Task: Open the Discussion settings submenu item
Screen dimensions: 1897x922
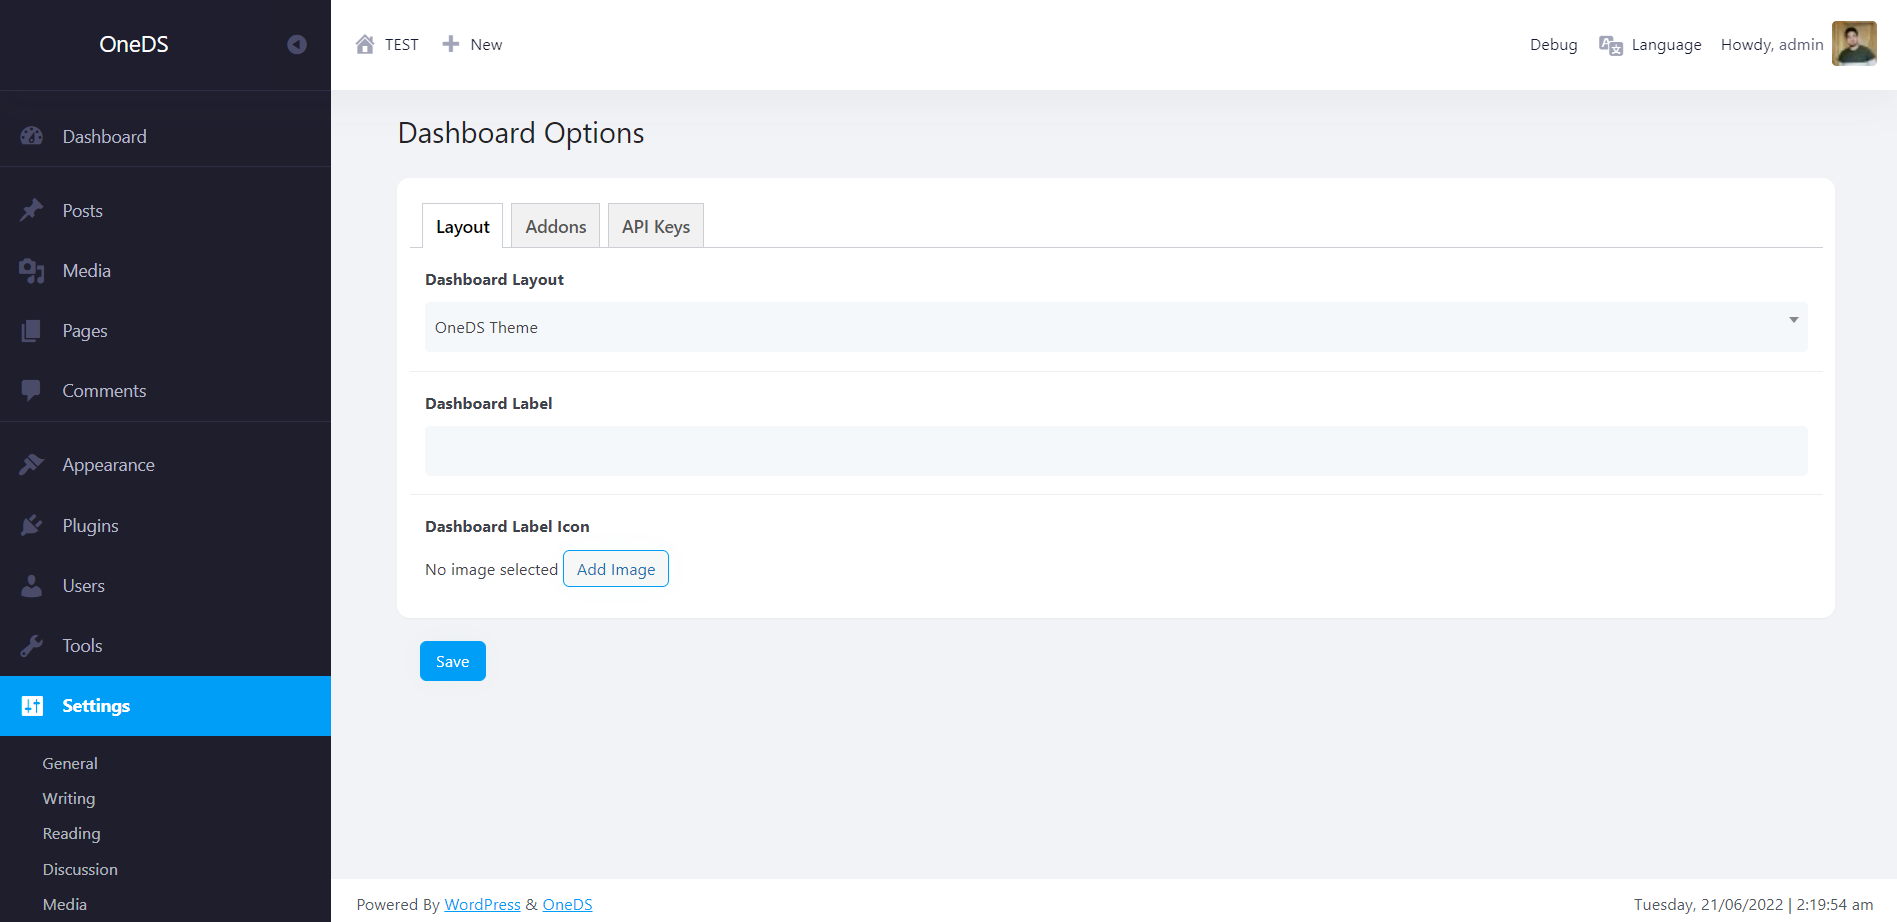Action: [x=80, y=869]
